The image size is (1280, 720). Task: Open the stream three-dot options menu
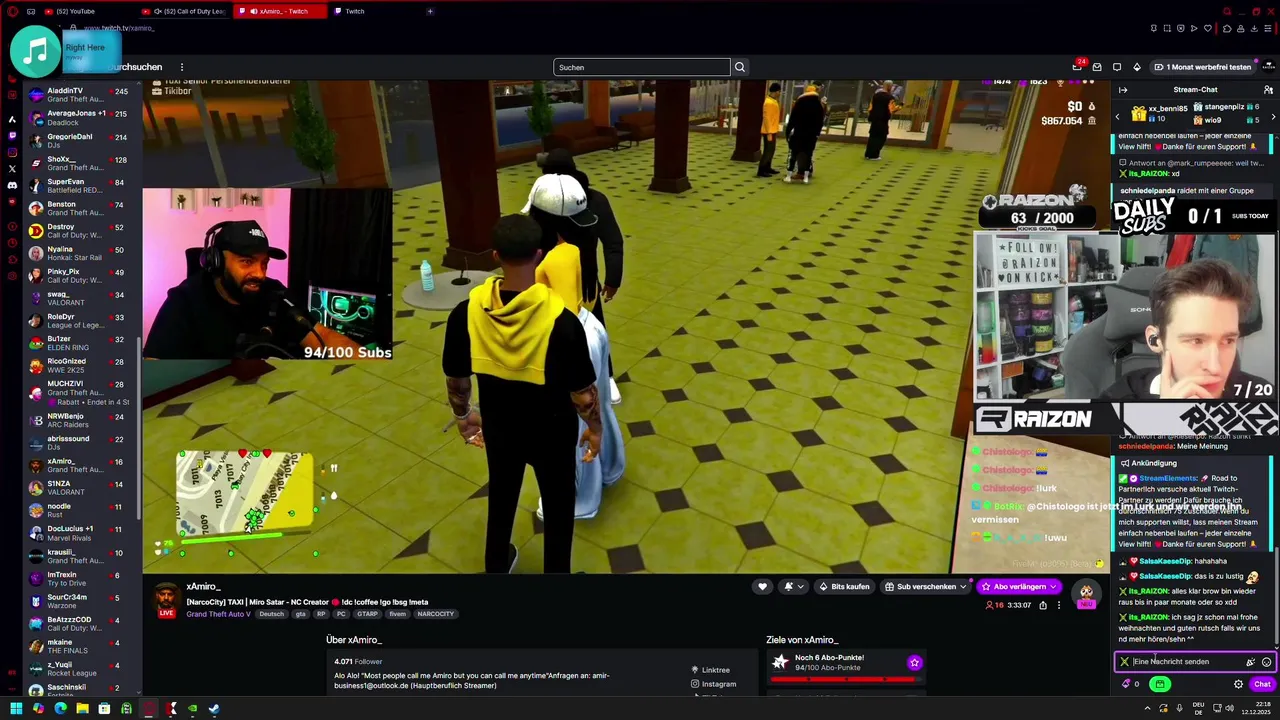[1059, 605]
